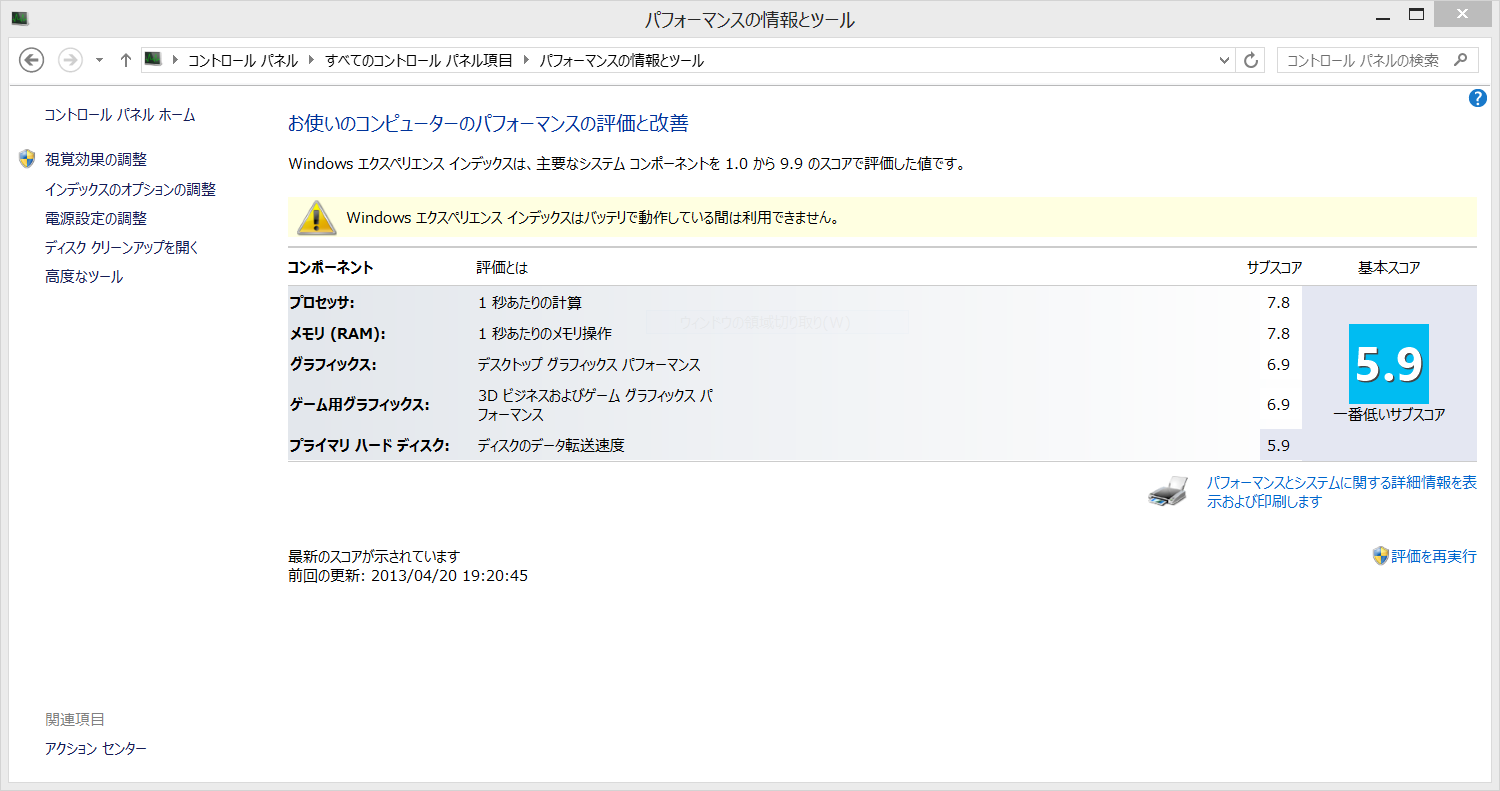
Task: Click the プロセッサ subscore 7.8
Action: tap(1278, 302)
